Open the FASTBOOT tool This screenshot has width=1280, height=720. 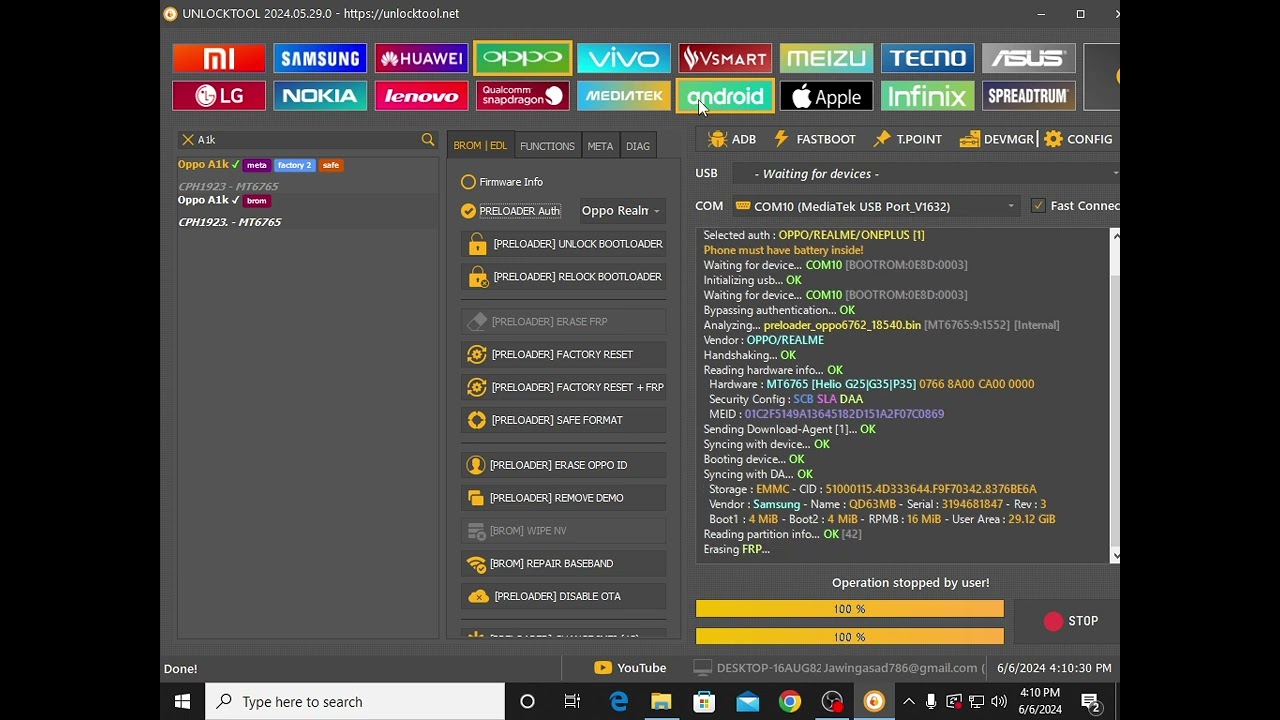[x=814, y=139]
